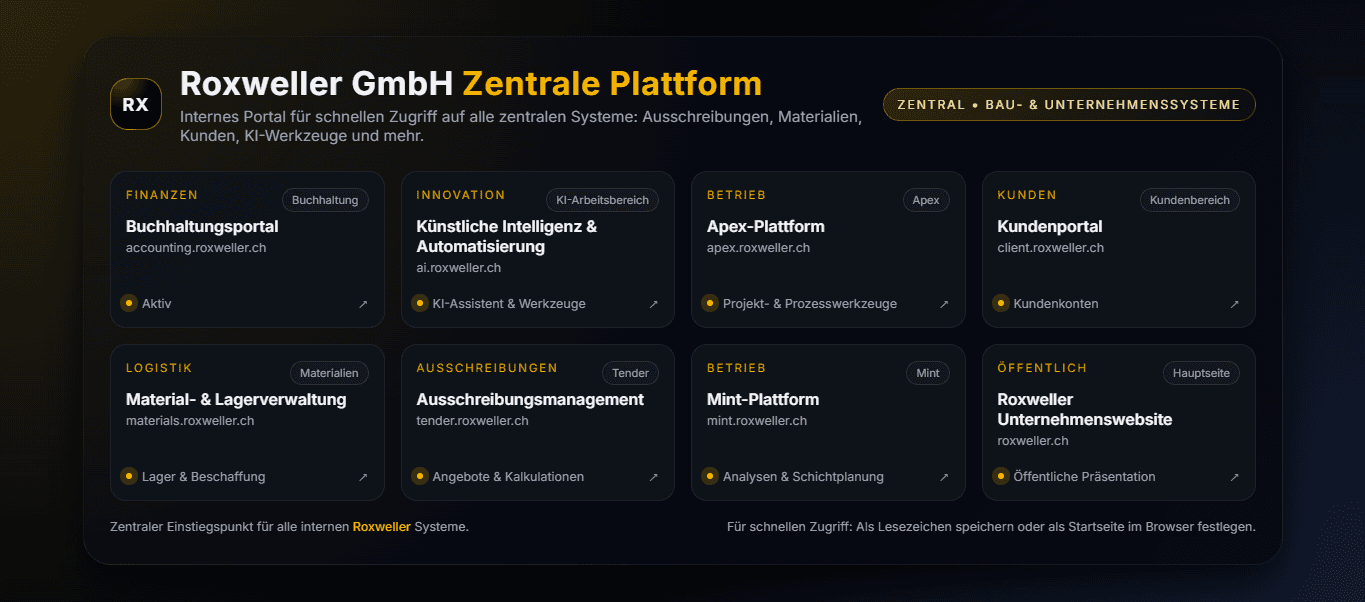Open the Kundenportal arrow icon

(x=1234, y=303)
